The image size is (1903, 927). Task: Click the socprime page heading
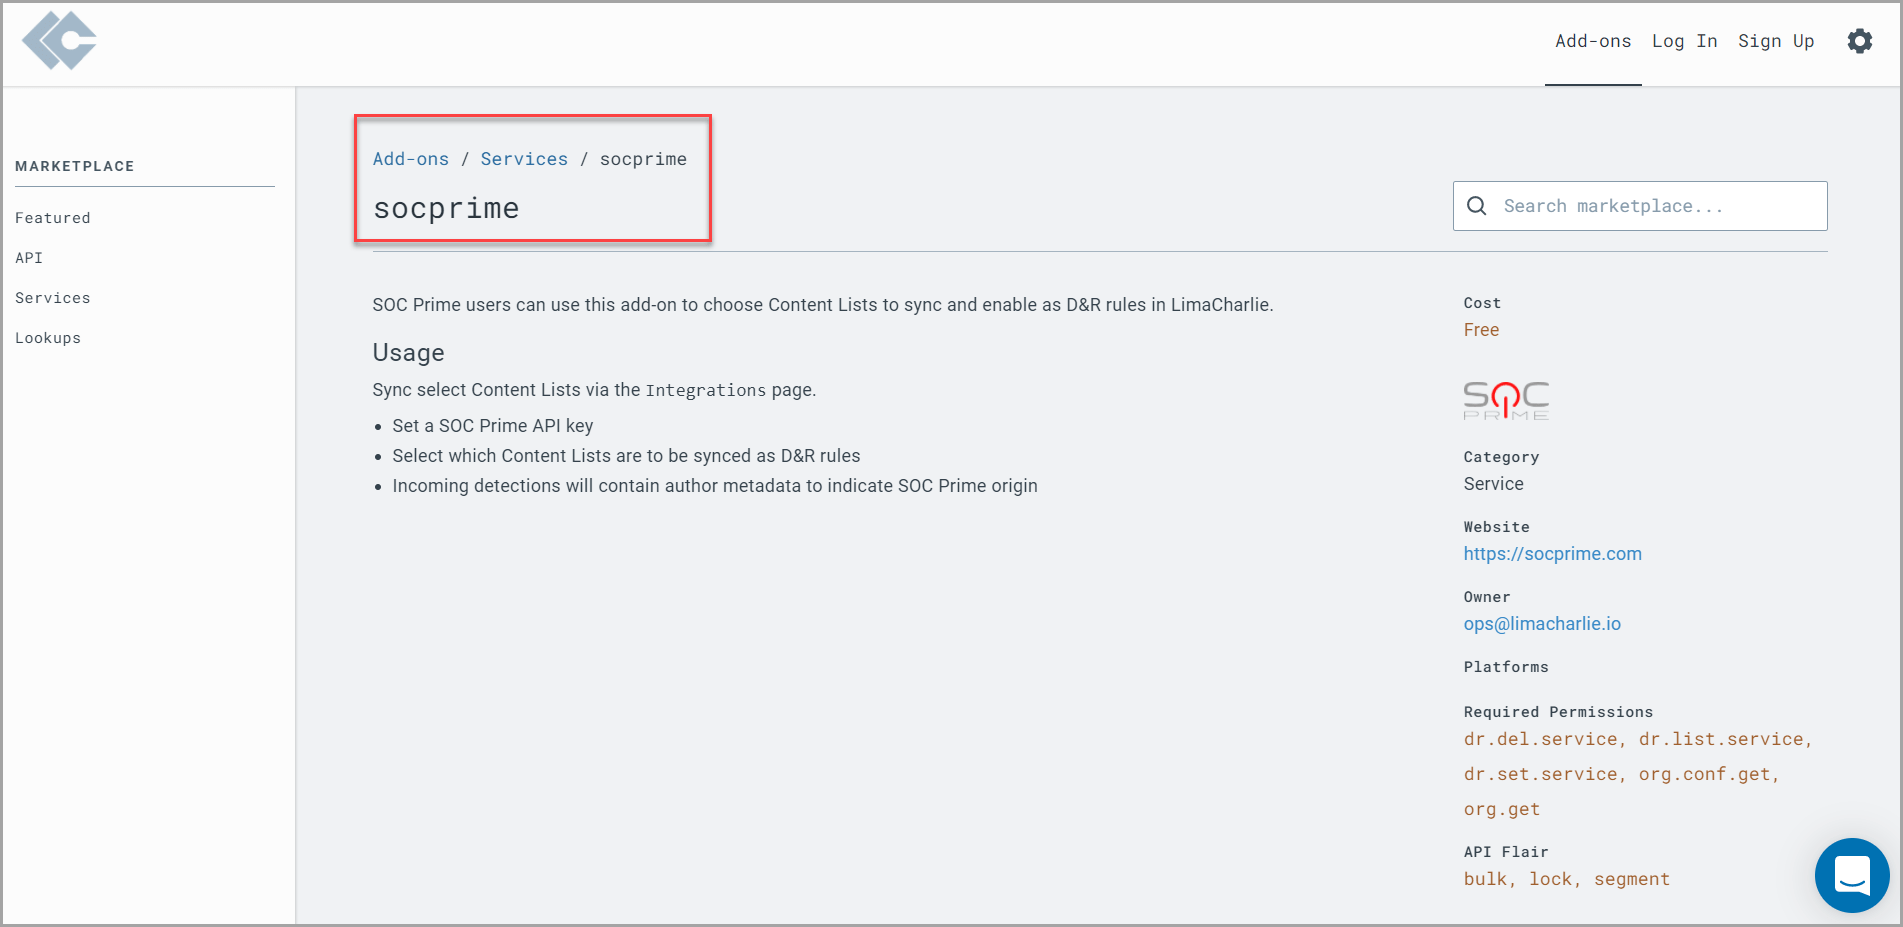[446, 208]
